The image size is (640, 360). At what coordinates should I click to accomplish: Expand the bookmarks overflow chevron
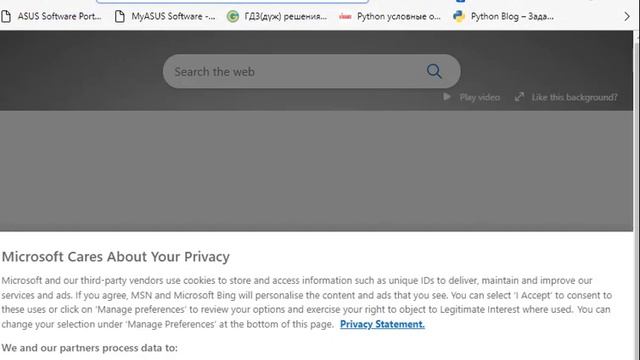point(627,17)
